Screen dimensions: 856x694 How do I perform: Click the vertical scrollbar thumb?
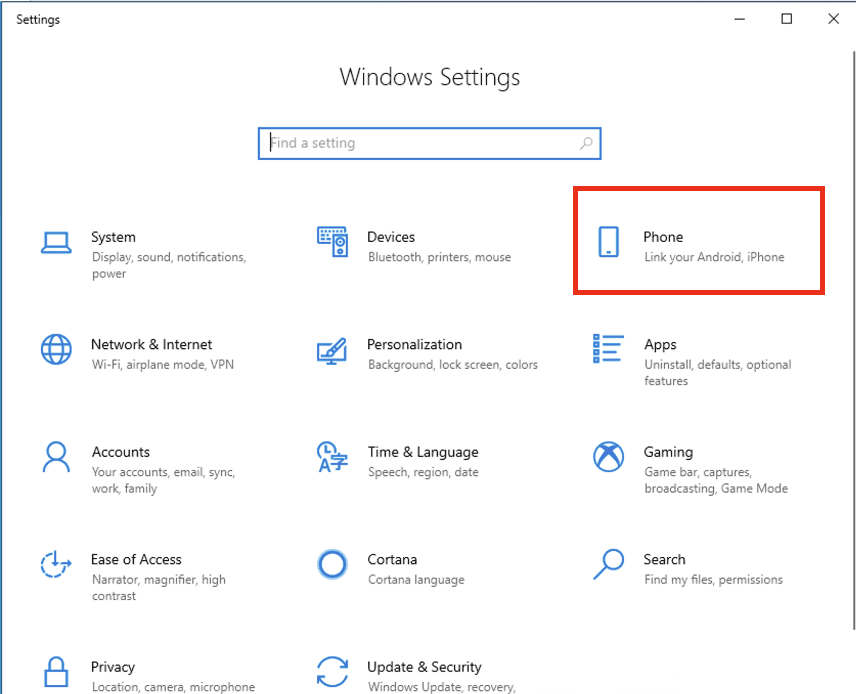853,340
